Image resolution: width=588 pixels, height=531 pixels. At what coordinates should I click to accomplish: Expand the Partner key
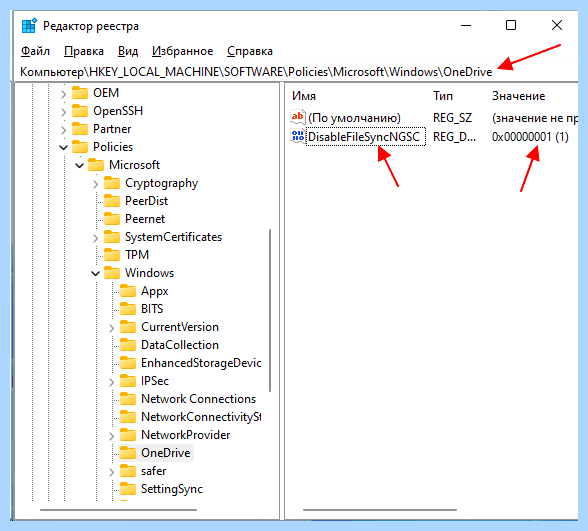pos(63,130)
